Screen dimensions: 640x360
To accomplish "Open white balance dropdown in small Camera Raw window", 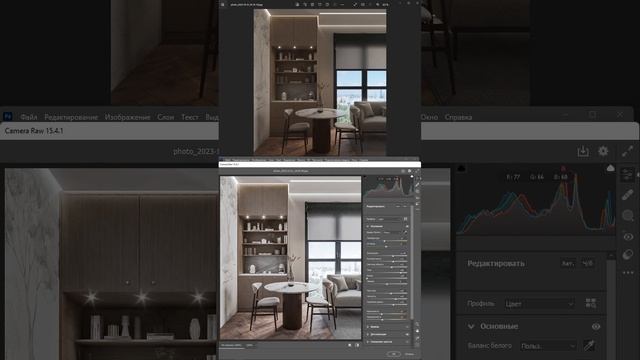I will coord(391,233).
